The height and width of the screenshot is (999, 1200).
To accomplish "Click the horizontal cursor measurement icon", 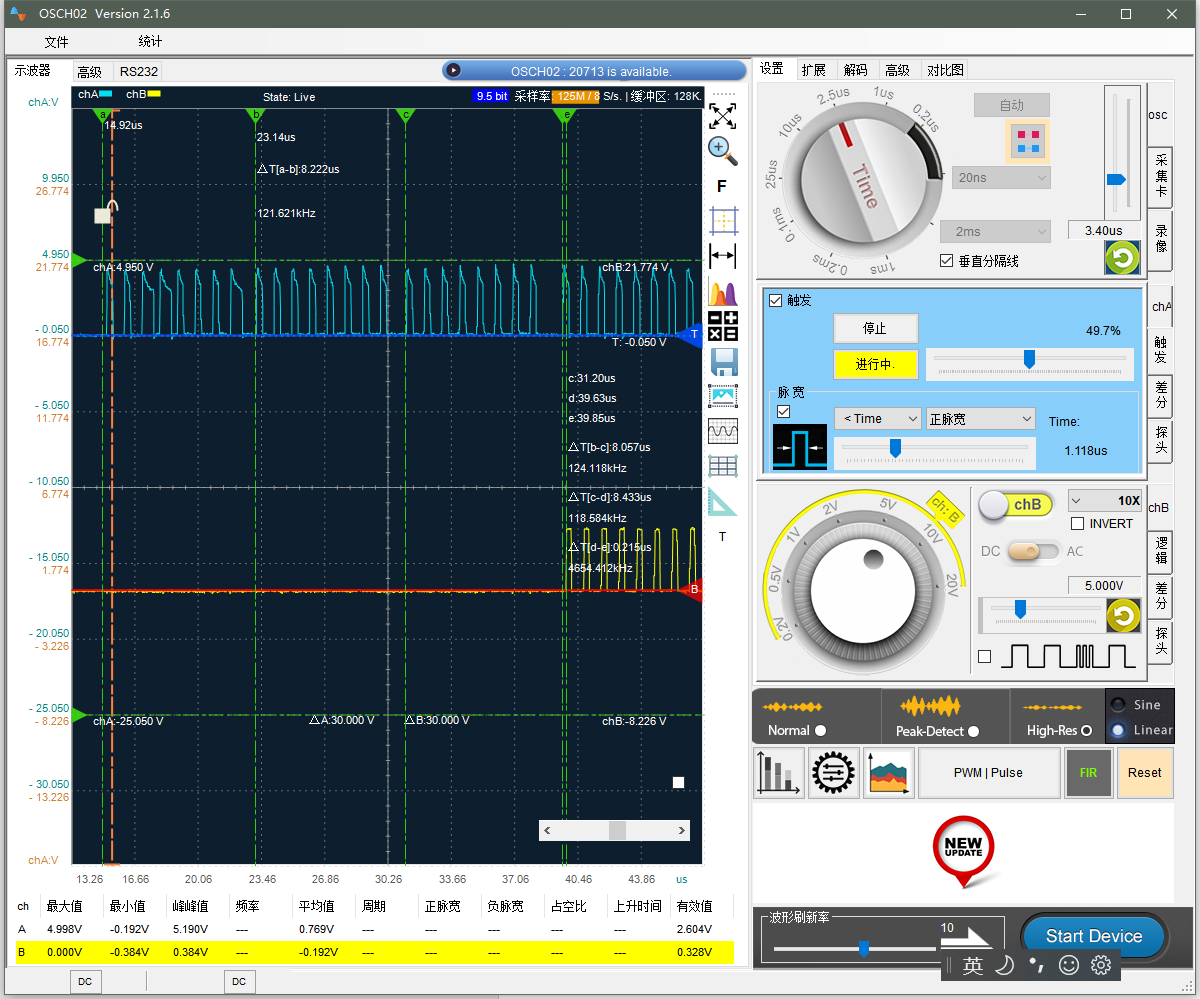I will point(722,256).
